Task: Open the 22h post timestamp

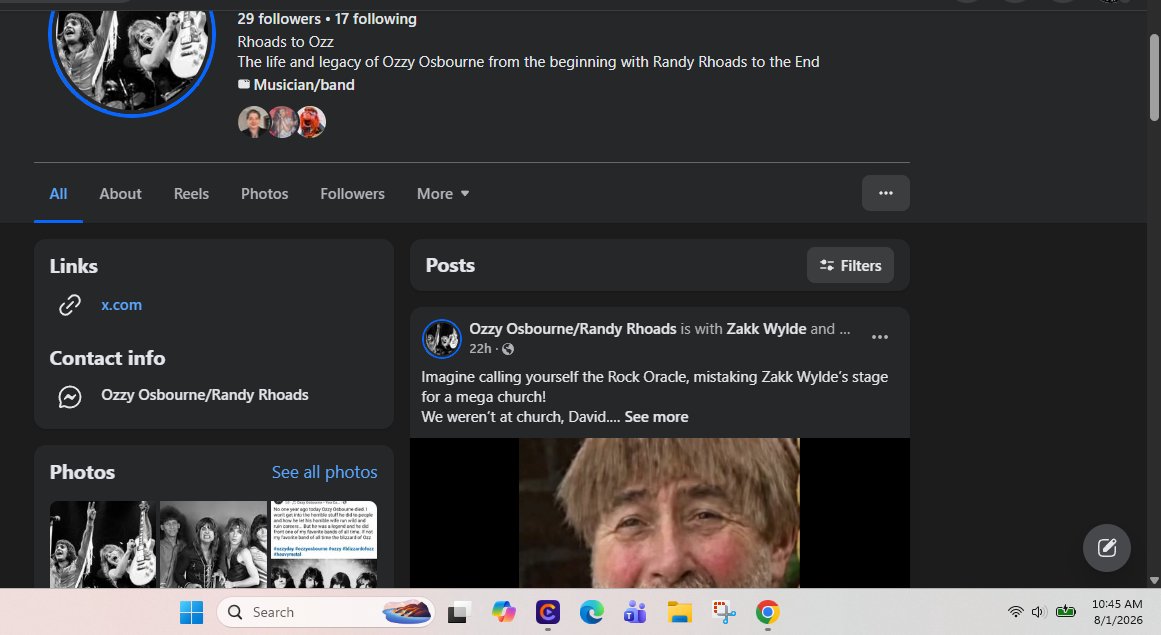Action: pyautogui.click(x=480, y=349)
